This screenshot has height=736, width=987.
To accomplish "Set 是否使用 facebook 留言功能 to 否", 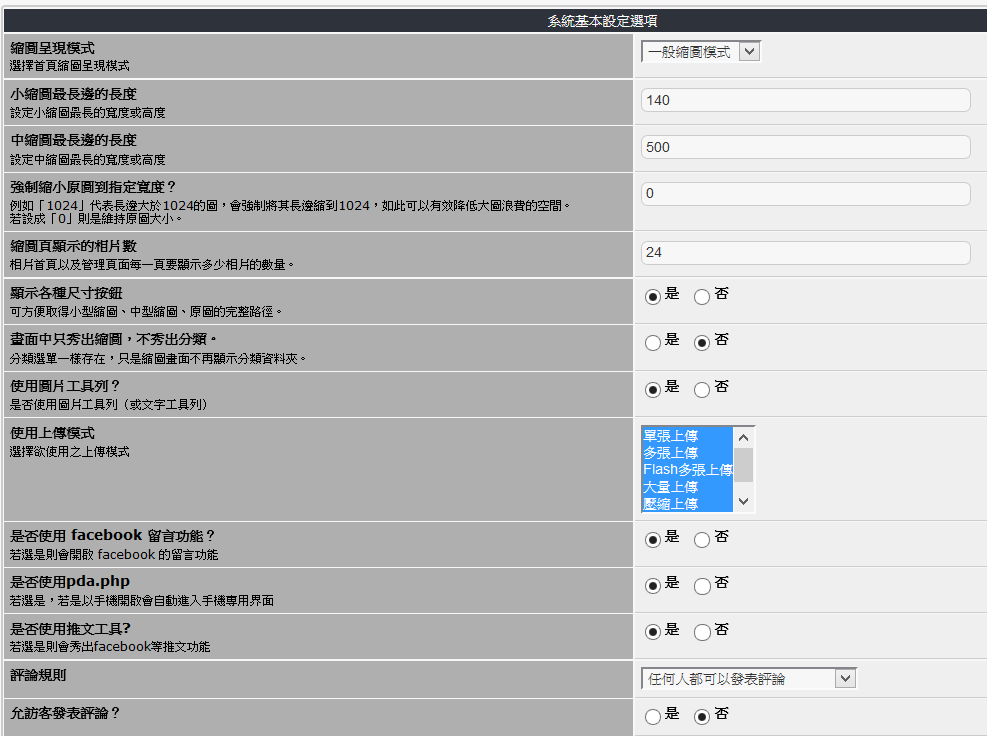I will point(702,539).
